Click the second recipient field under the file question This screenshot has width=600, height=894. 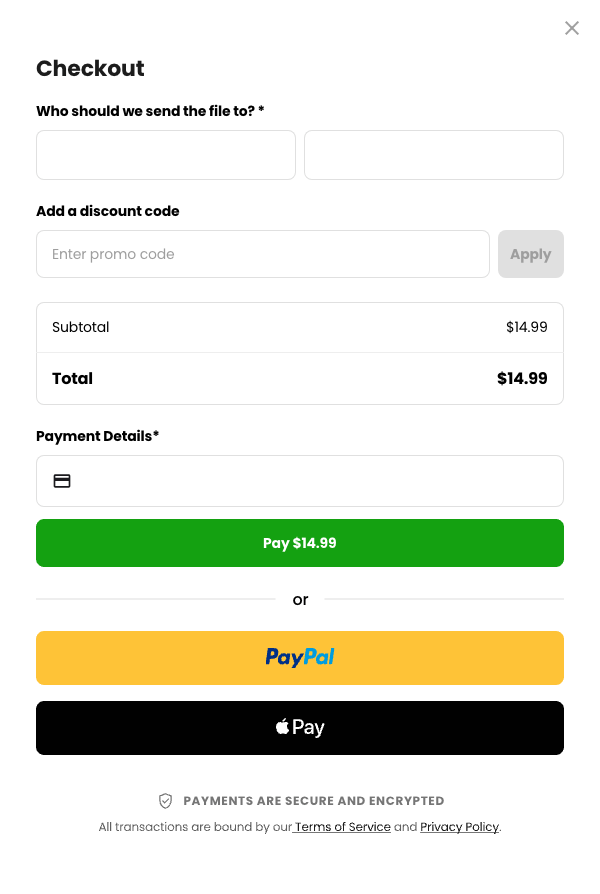tap(433, 155)
